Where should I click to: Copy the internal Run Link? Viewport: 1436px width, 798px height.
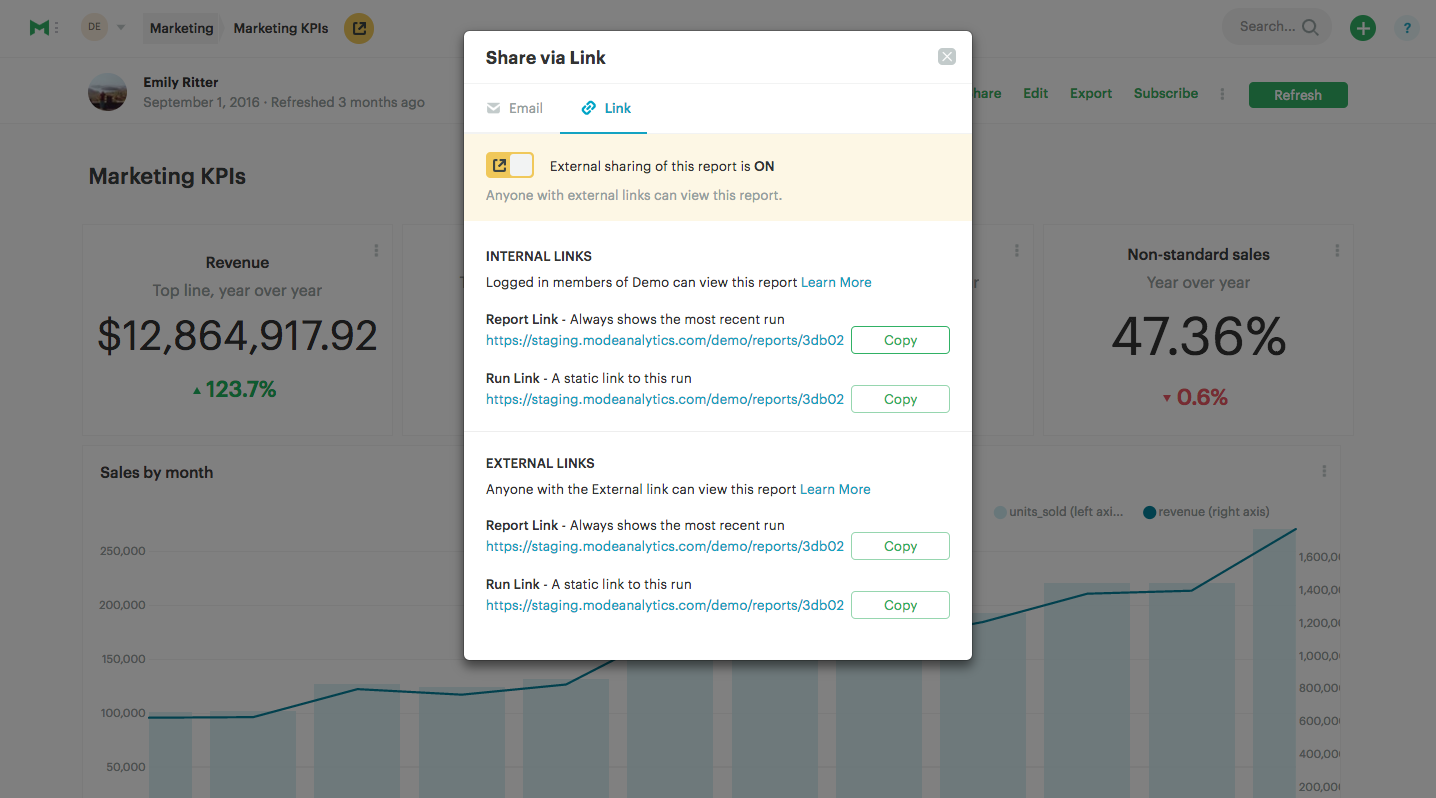900,399
